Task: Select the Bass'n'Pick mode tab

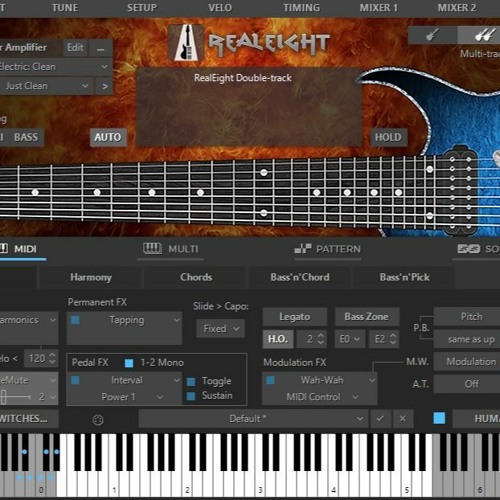Action: point(404,277)
